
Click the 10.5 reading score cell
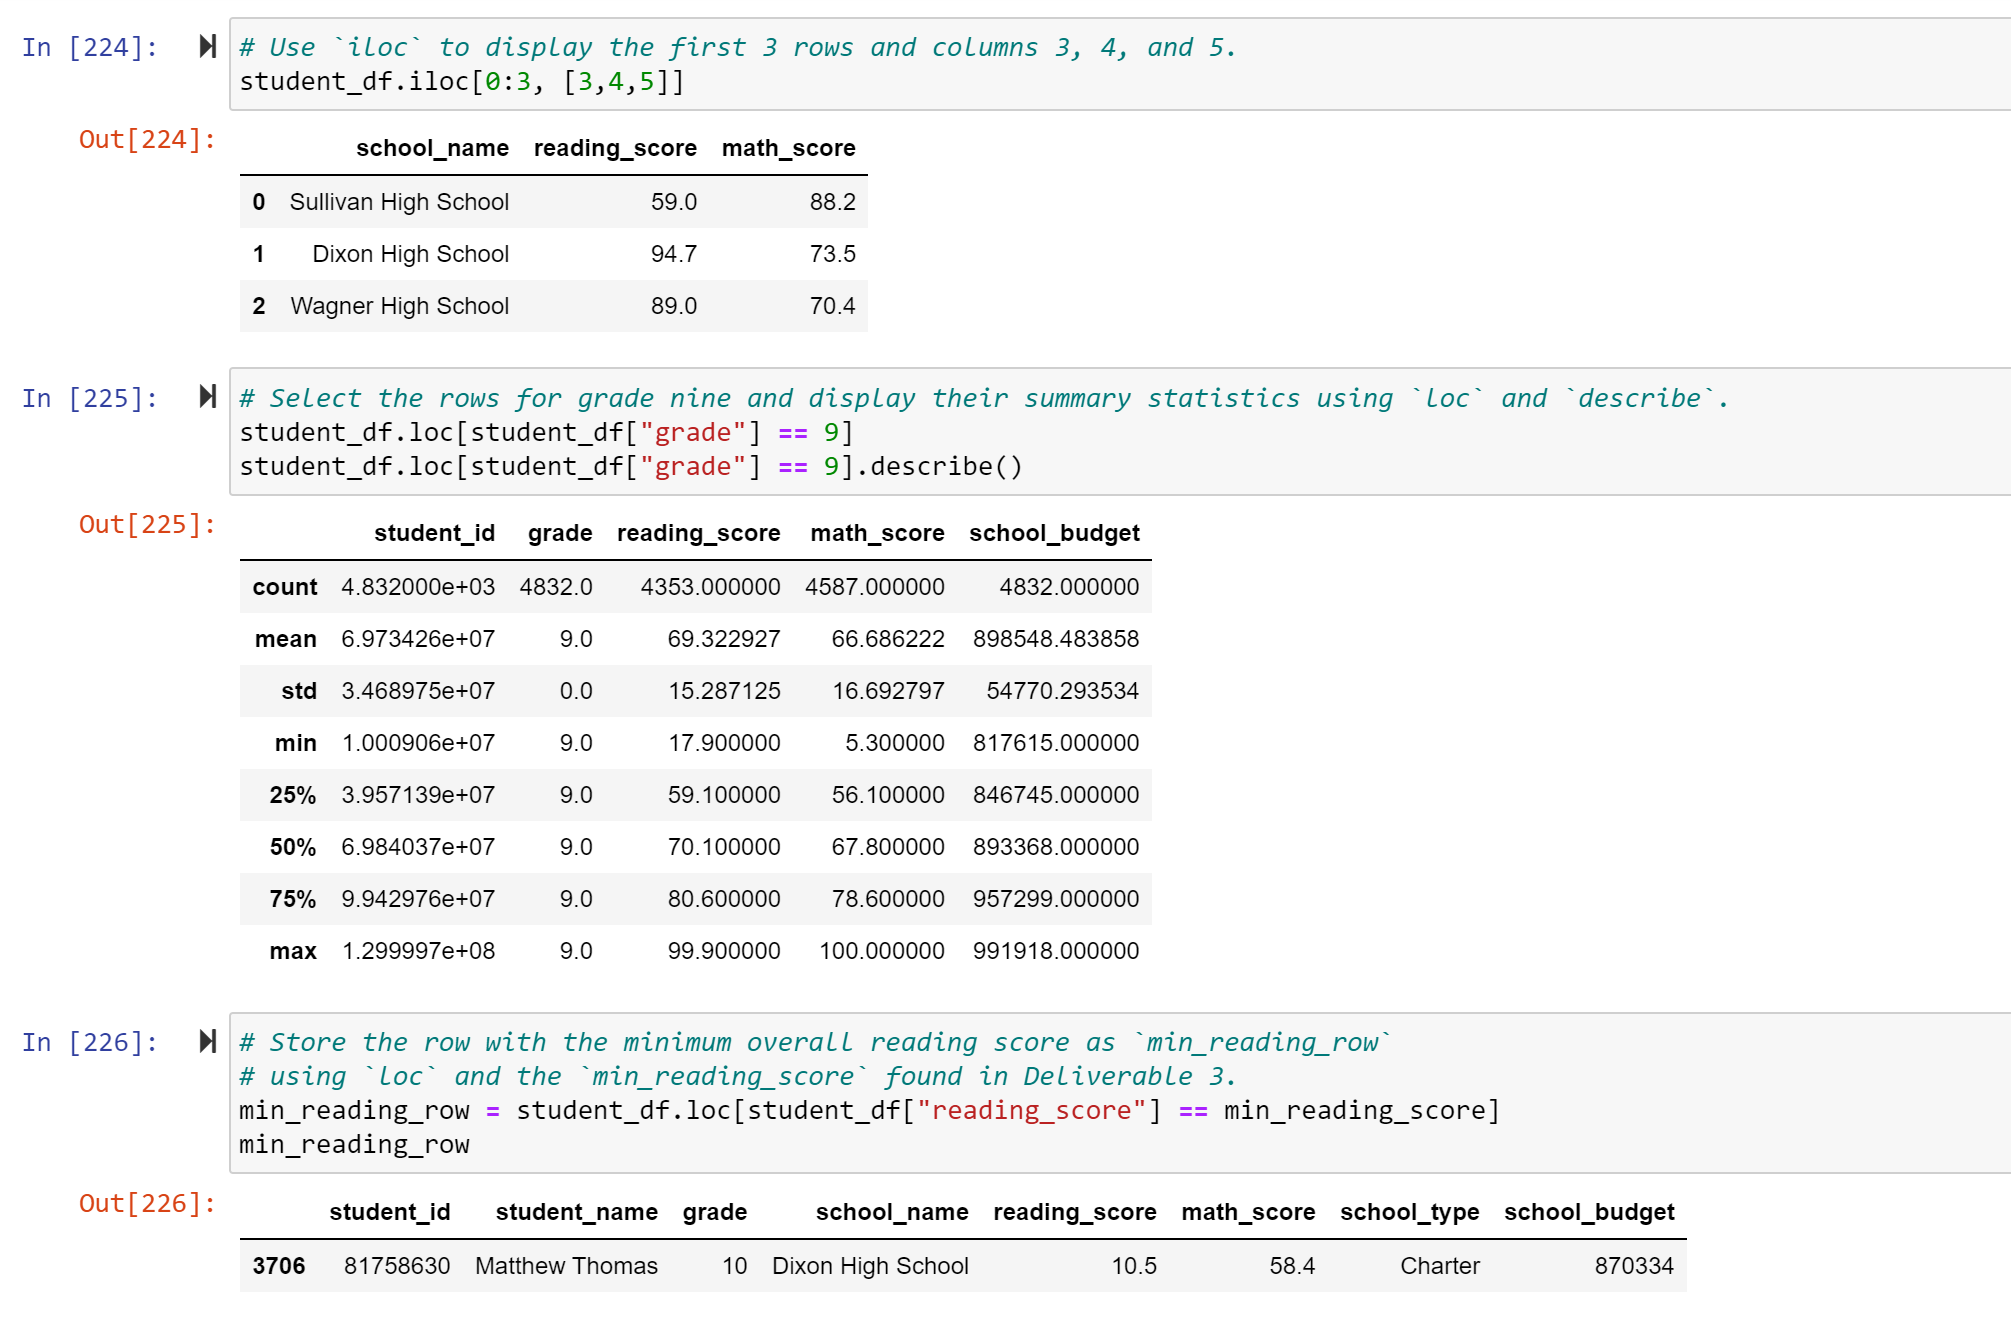point(1134,1266)
